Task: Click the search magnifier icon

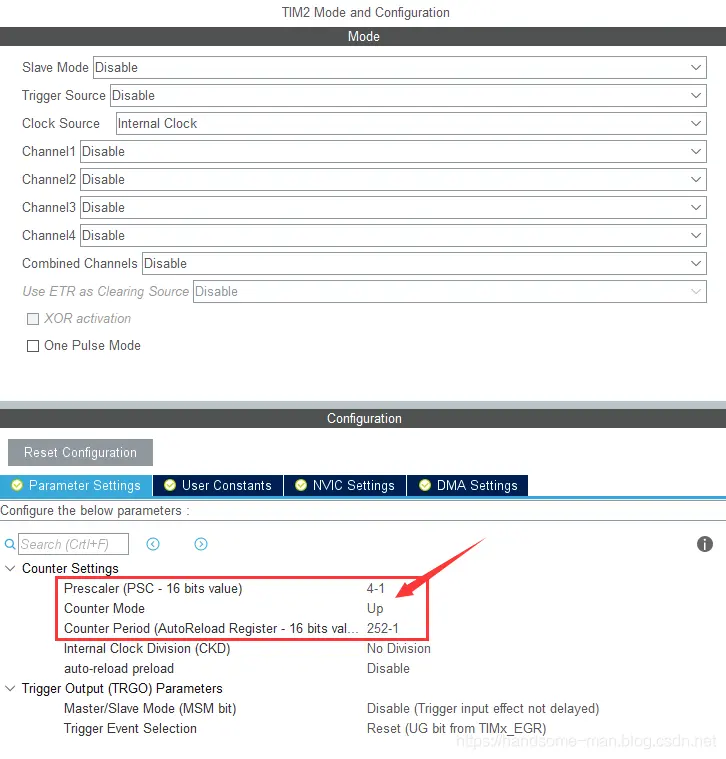Action: coord(10,544)
